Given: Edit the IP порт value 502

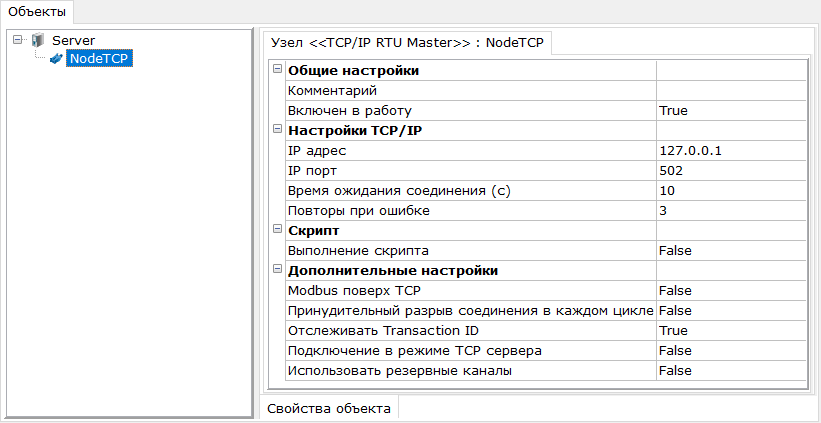Looking at the screenshot, I should tap(731, 171).
